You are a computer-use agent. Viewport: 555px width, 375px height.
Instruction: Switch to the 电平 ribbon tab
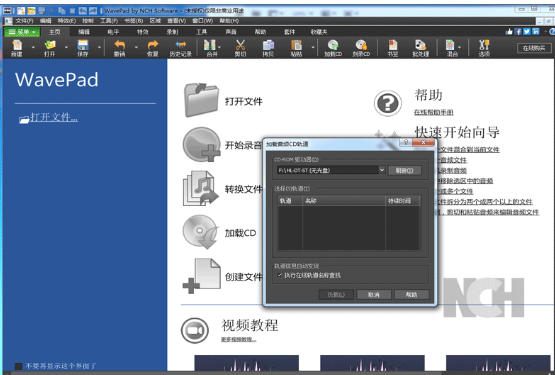click(x=113, y=32)
